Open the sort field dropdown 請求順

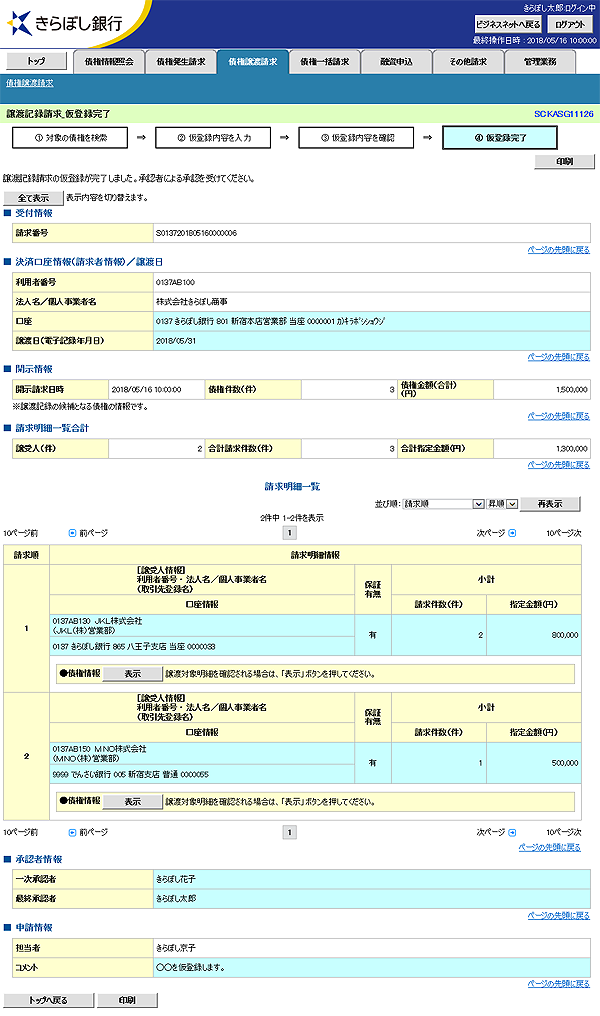(443, 504)
